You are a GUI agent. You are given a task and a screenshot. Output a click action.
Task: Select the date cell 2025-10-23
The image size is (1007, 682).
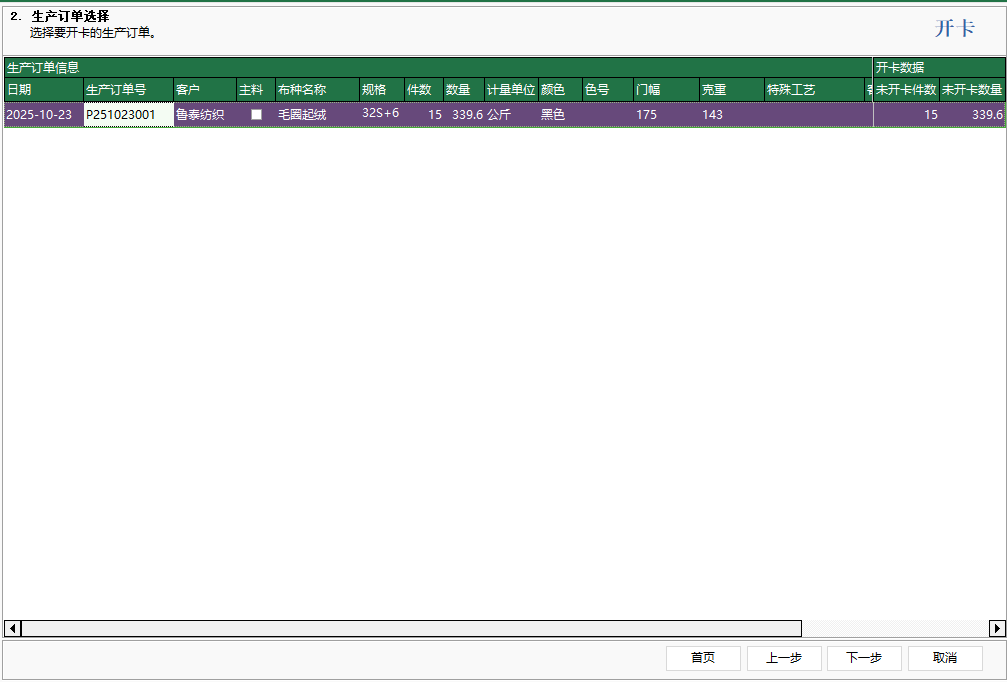point(42,115)
